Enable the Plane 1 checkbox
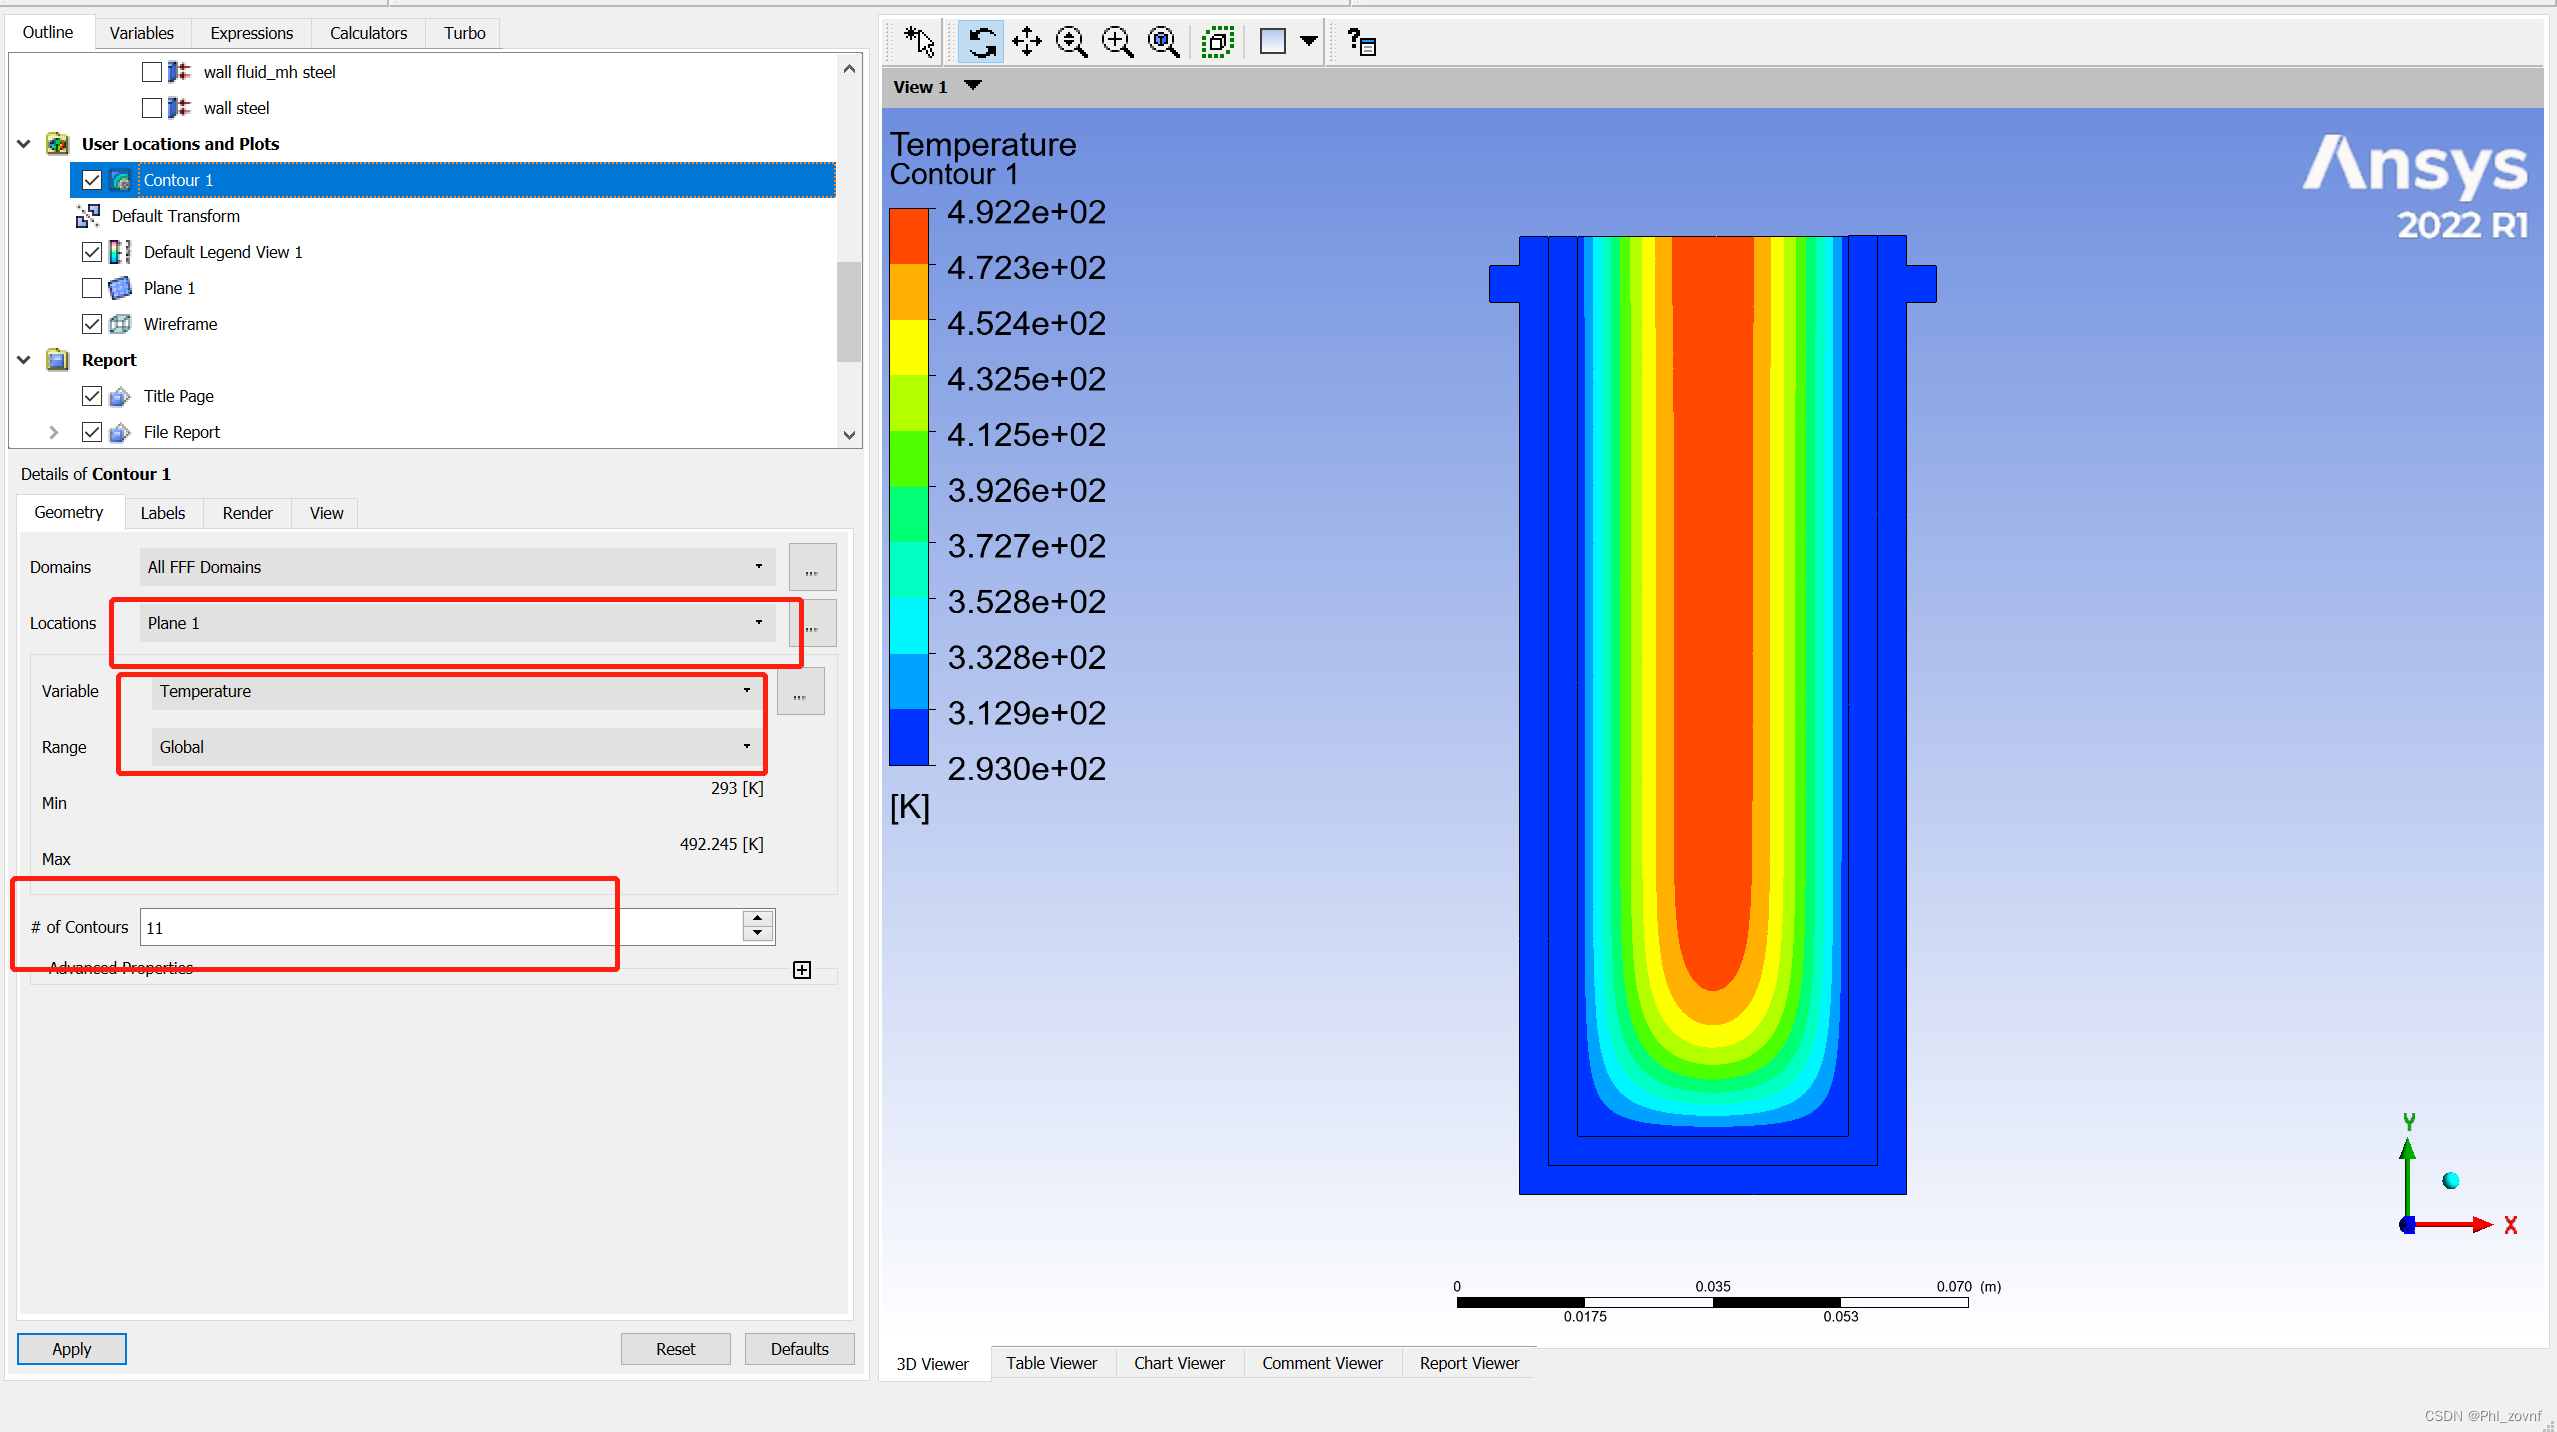Image resolution: width=2557 pixels, height=1432 pixels. [92, 288]
